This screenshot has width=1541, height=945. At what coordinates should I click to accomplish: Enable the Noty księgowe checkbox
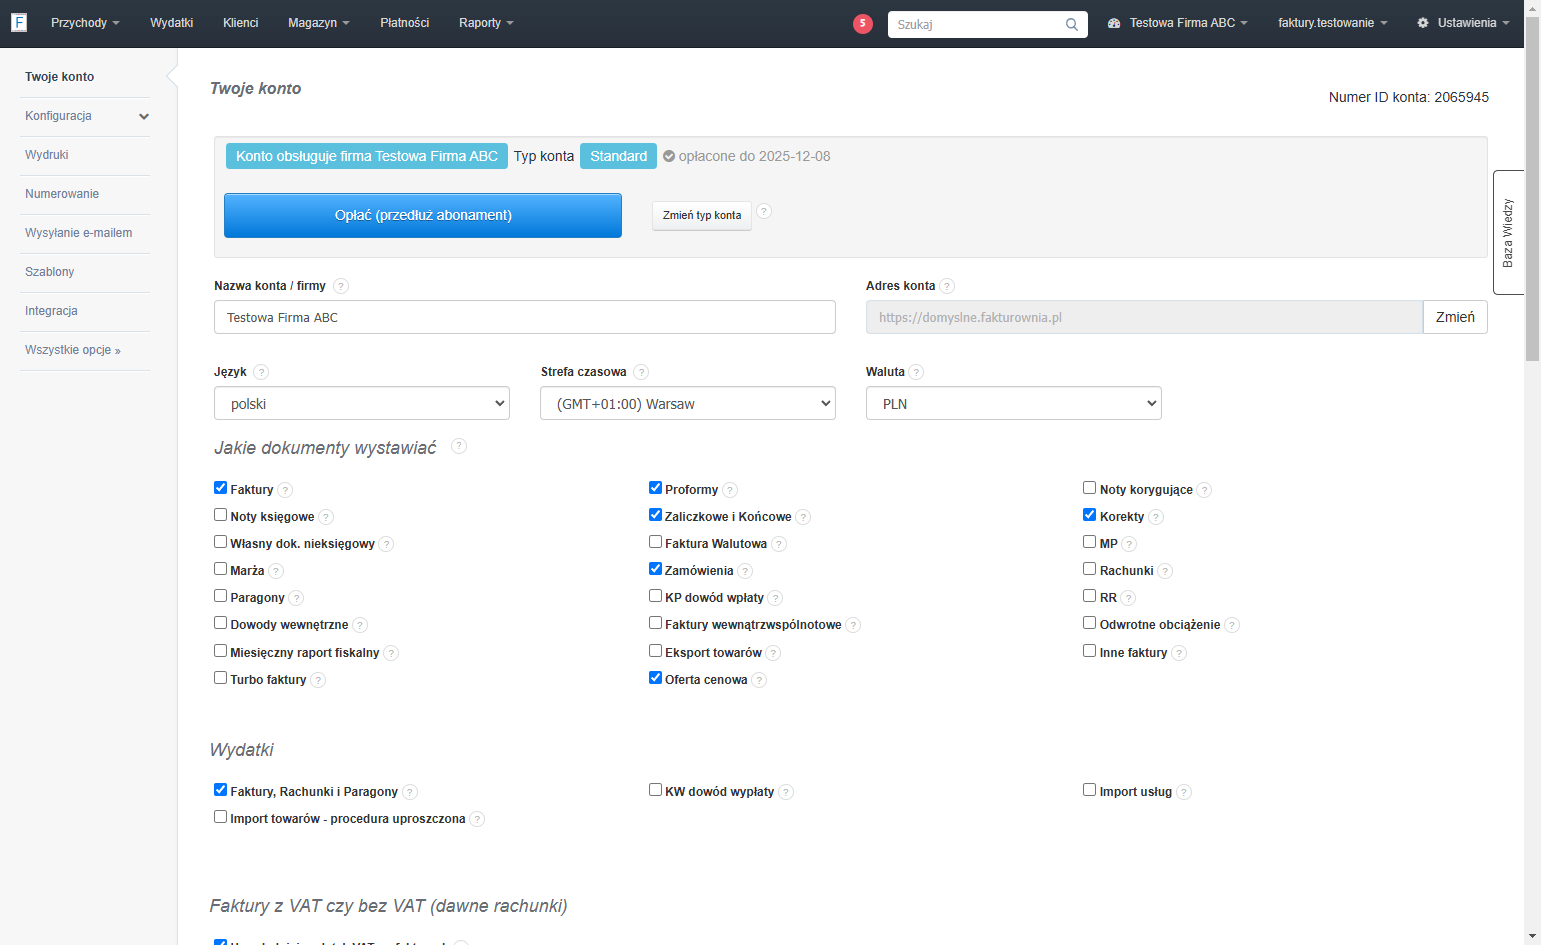(x=220, y=515)
